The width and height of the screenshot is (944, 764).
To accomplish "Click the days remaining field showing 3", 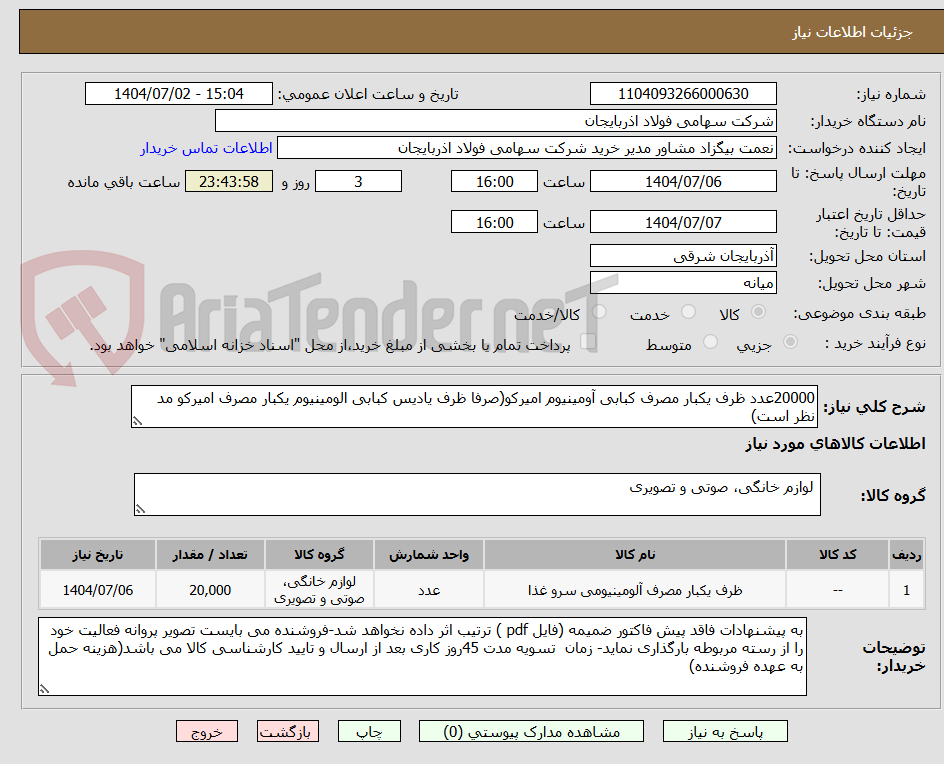I will (358, 181).
